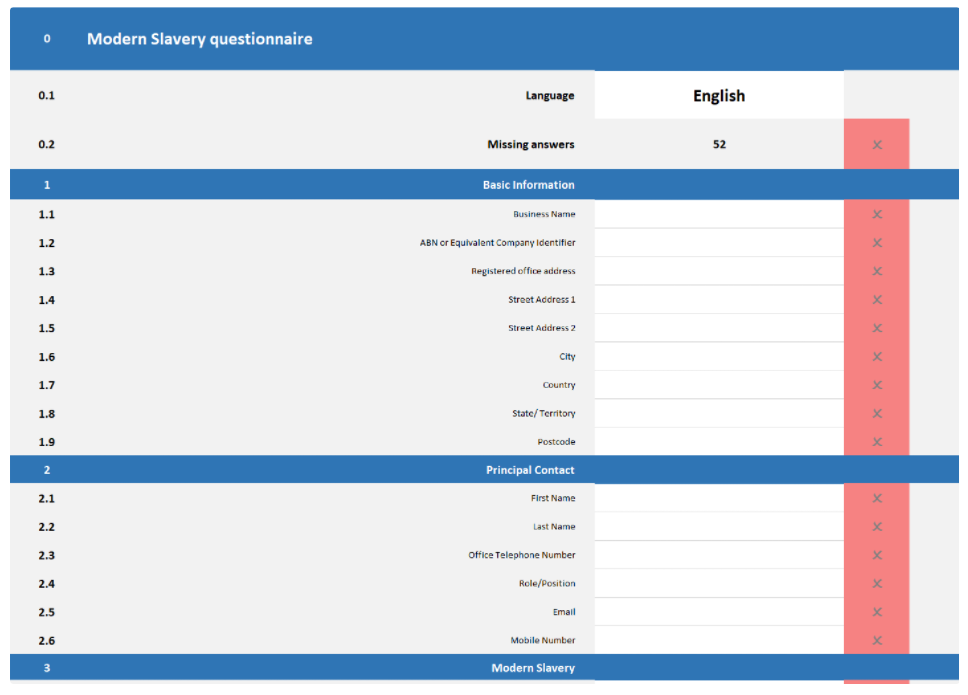Click the X icon in the City row
The height and width of the screenshot is (695, 968).
877,357
